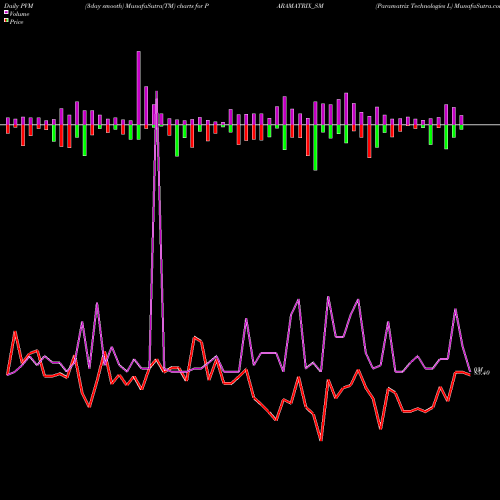Click the green-red Price legend swatch
500x500 pixels.
[6, 21]
